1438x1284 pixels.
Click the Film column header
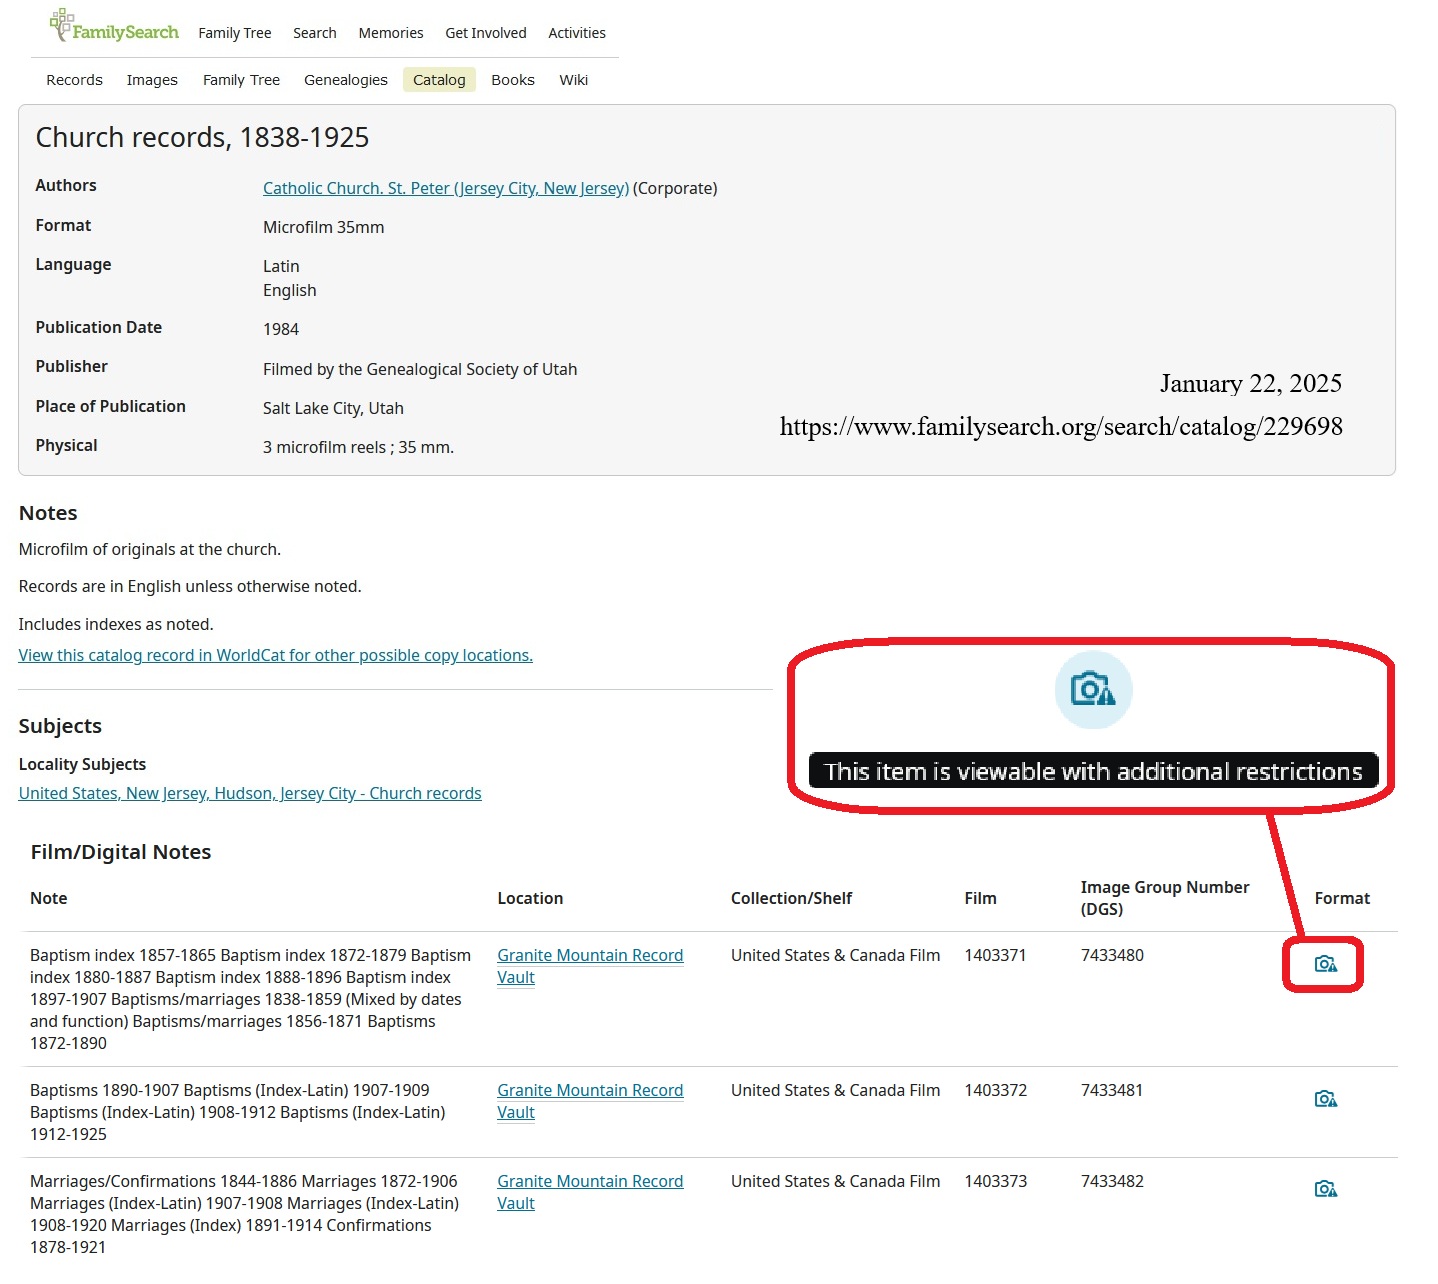[x=980, y=898]
